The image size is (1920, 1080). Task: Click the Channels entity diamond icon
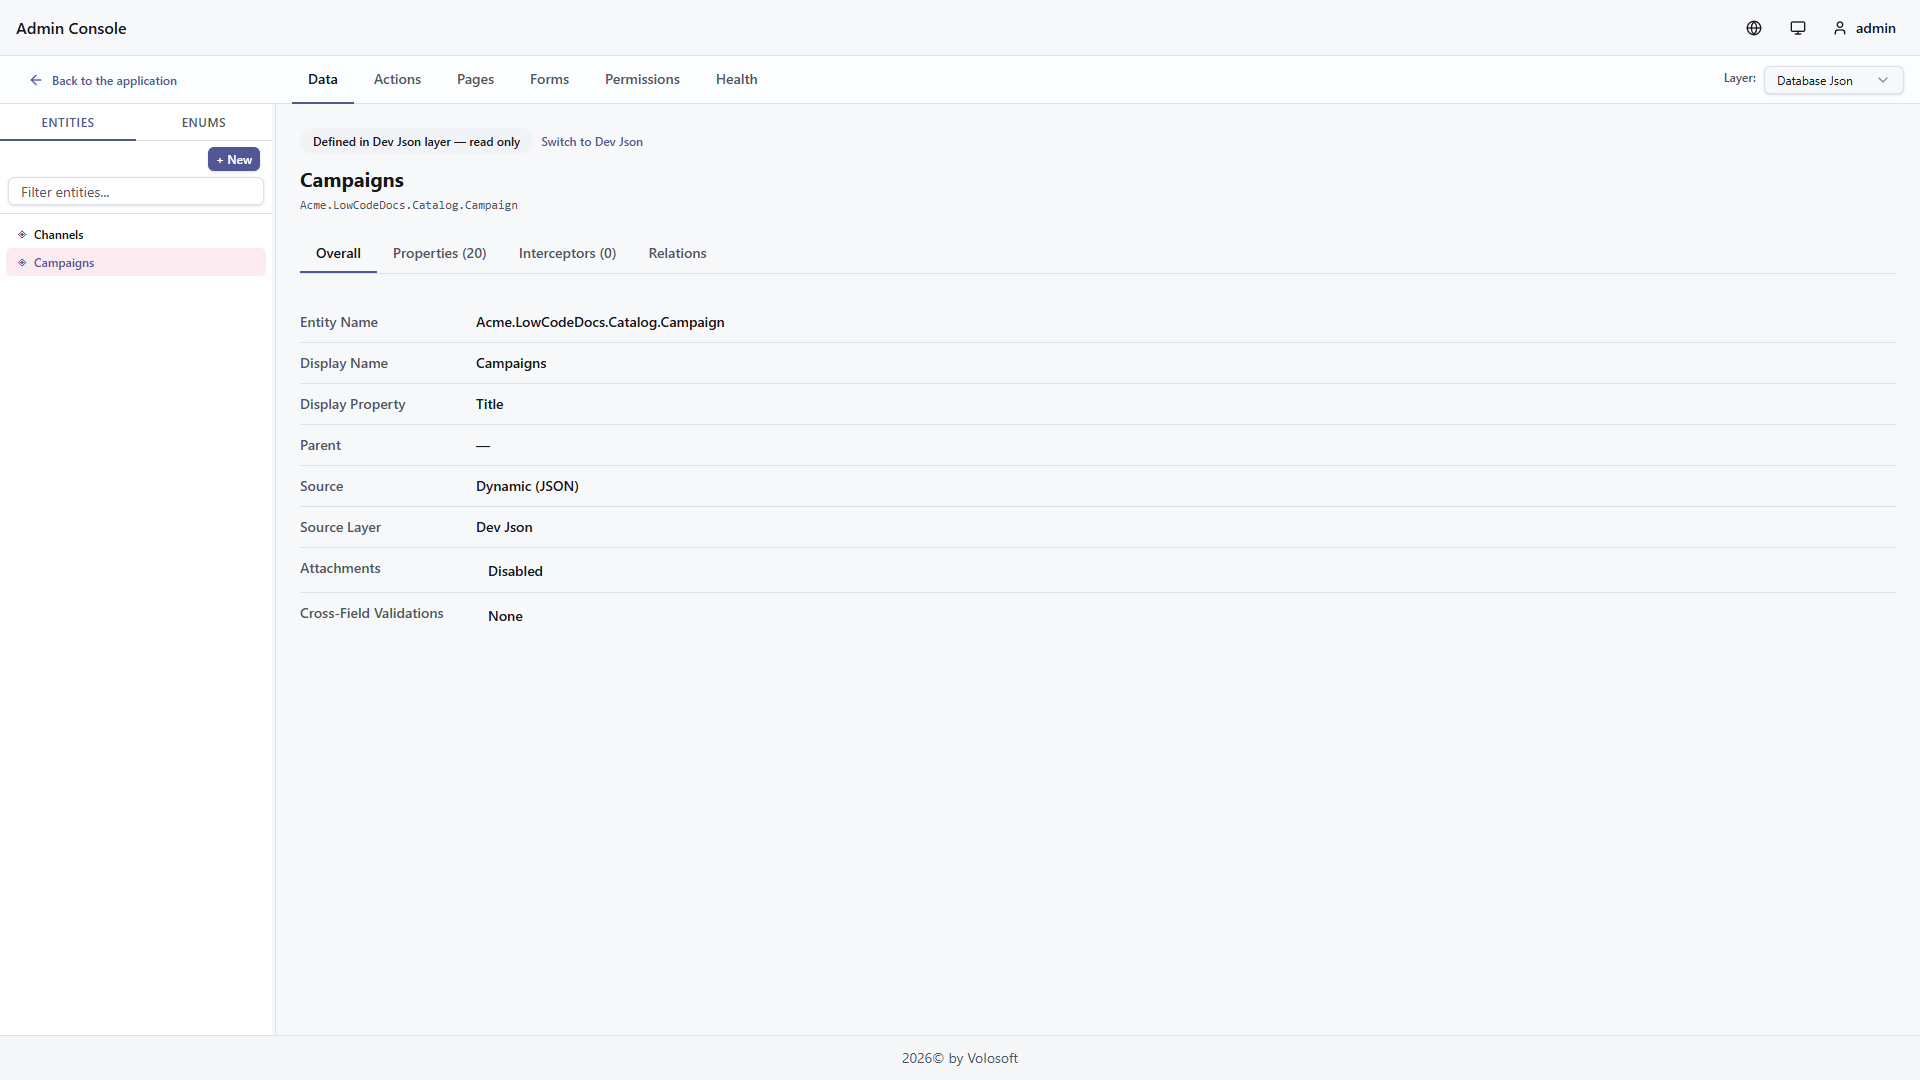click(22, 235)
